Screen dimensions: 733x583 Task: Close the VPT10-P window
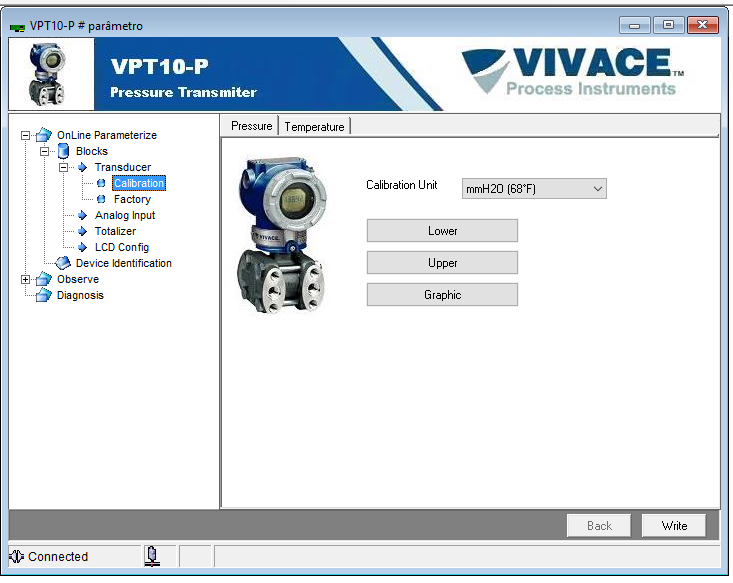[x=703, y=25]
